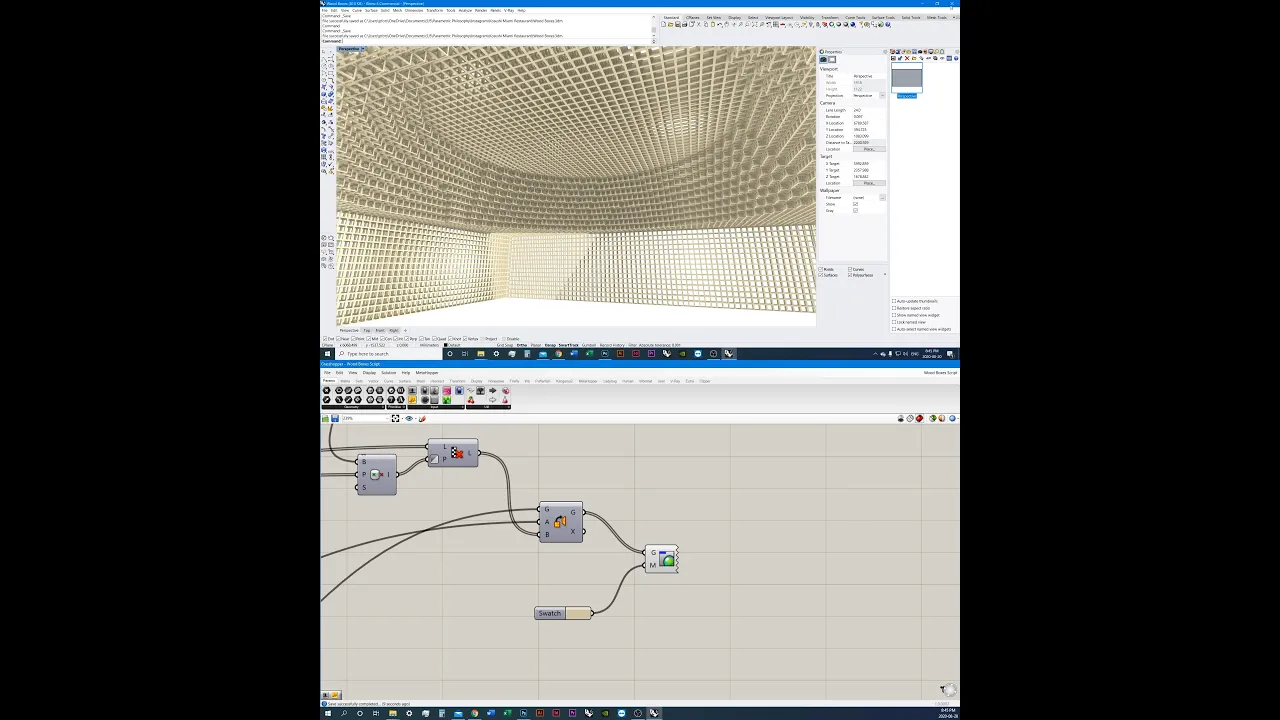Viewport: 1280px width, 720px height.
Task: Open the Rhino Render menu
Action: point(481,10)
